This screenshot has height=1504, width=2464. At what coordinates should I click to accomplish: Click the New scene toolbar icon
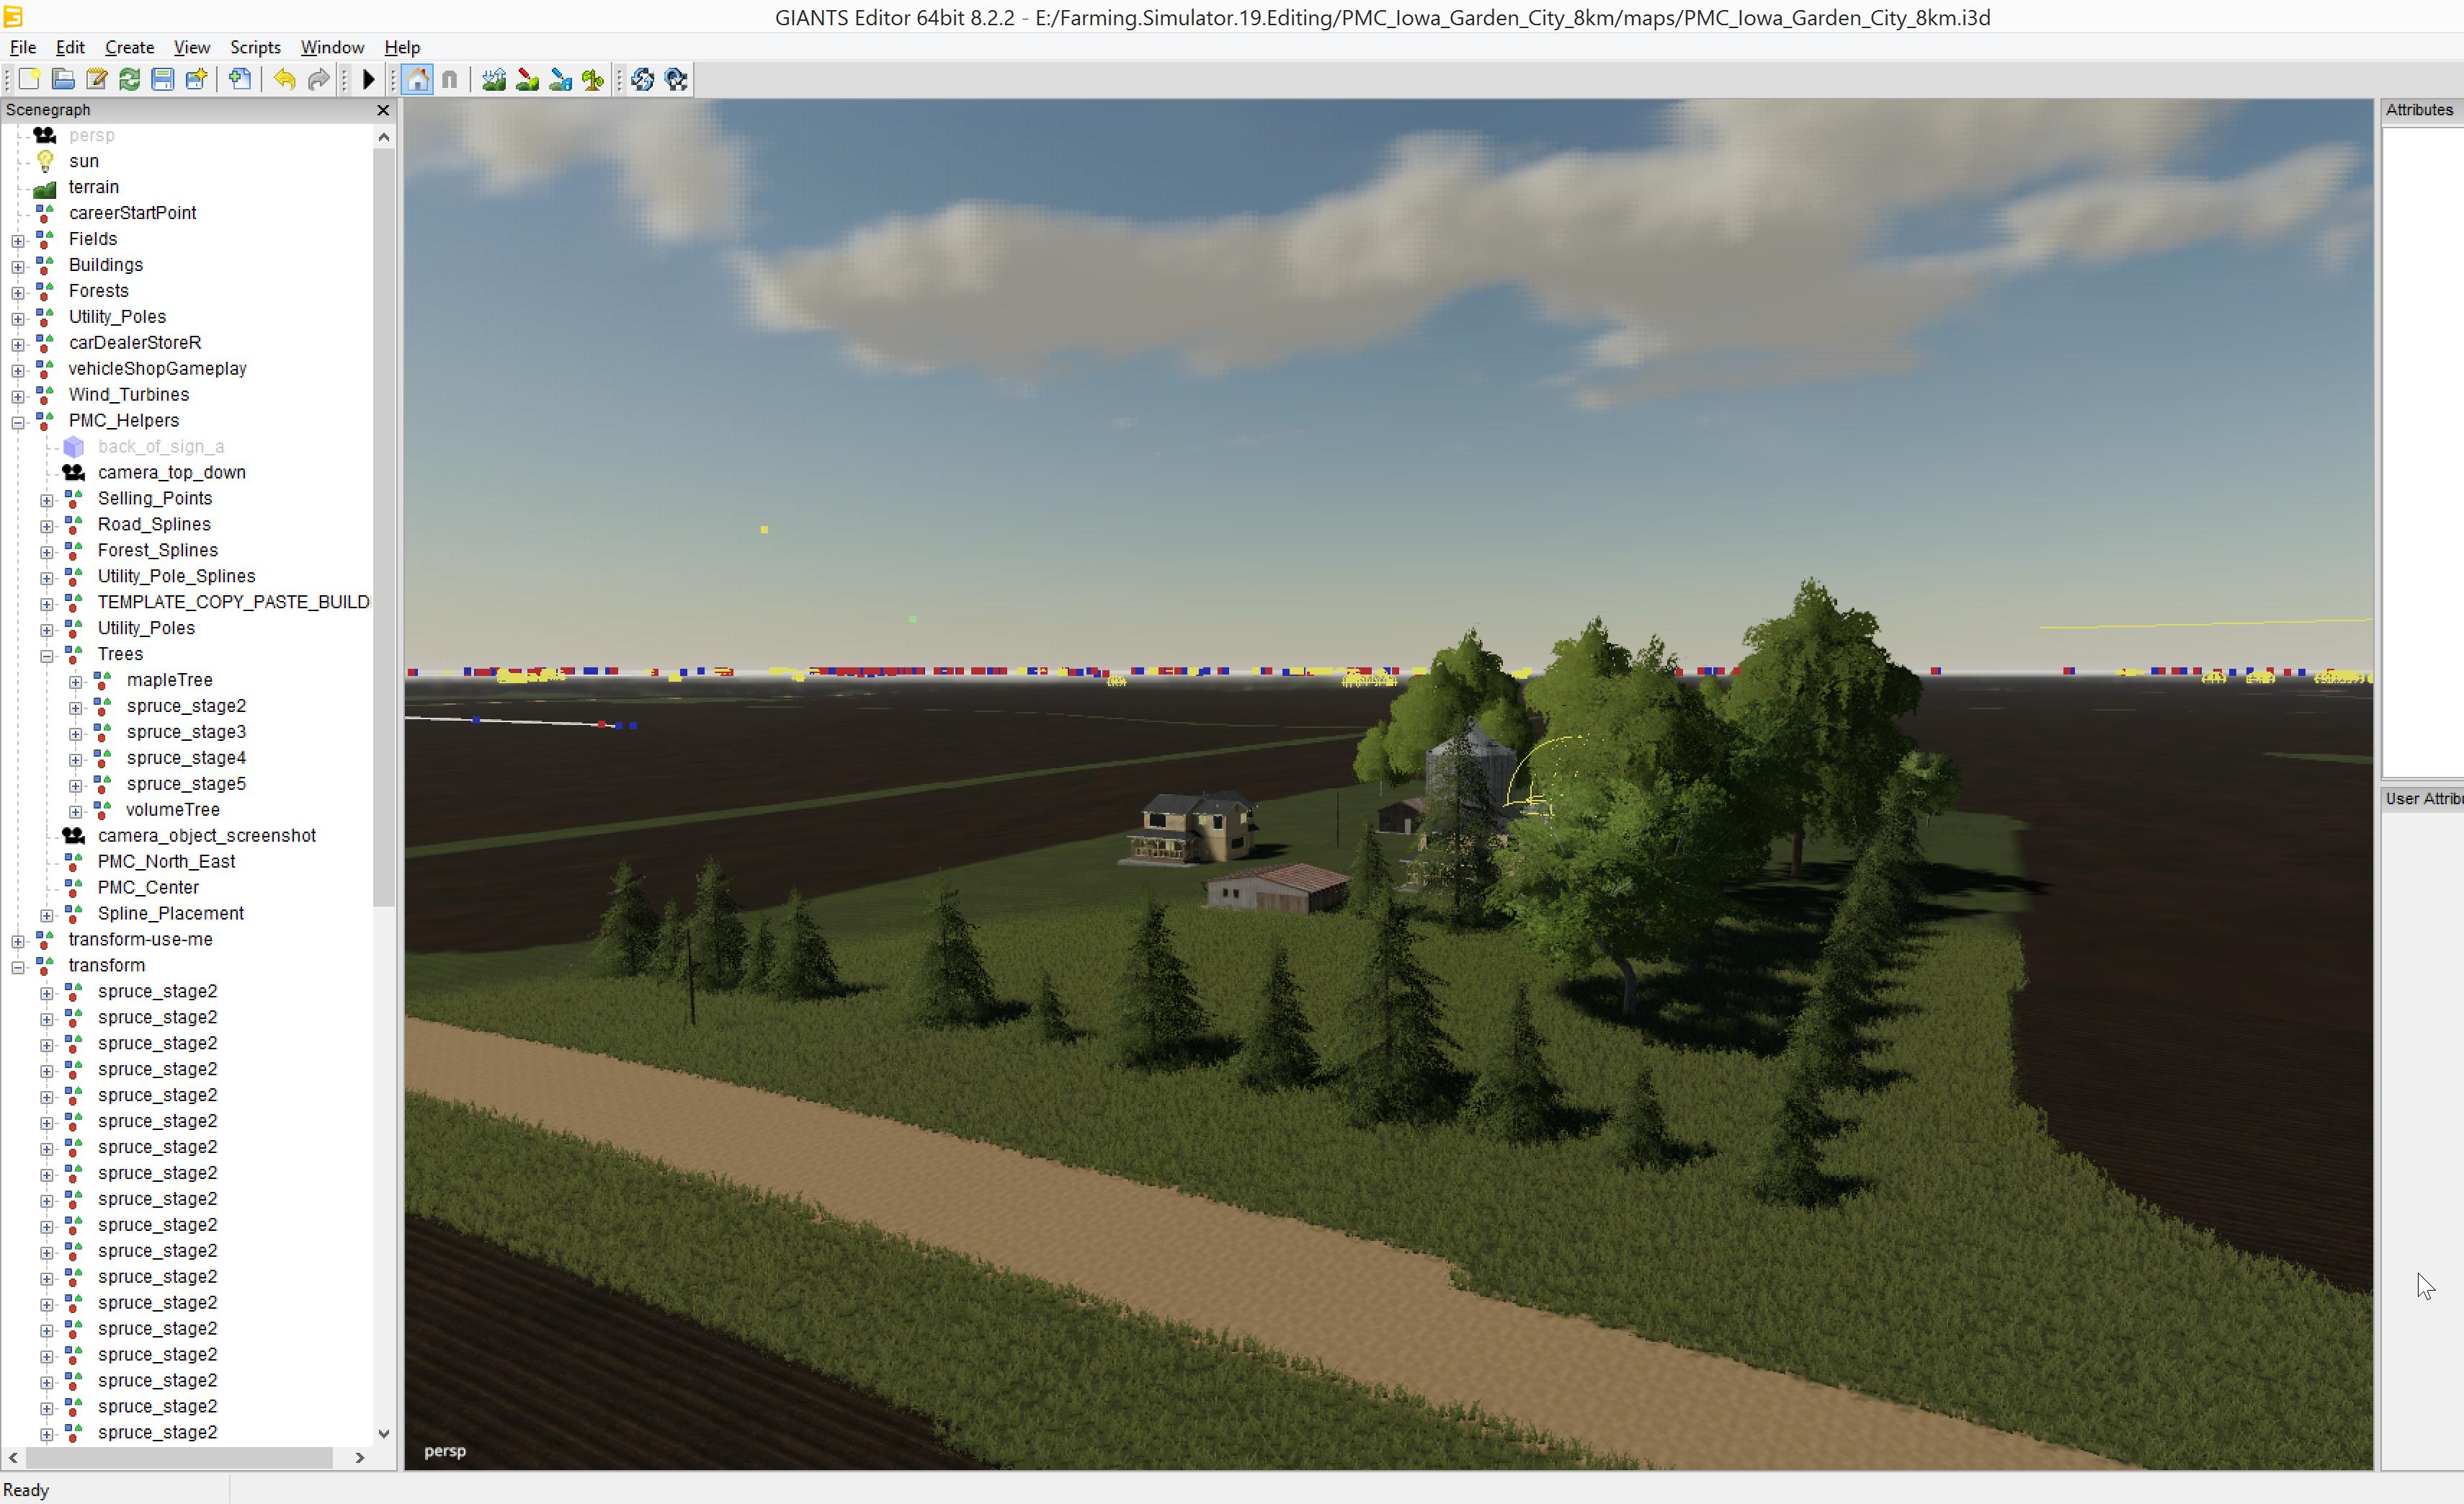point(29,79)
